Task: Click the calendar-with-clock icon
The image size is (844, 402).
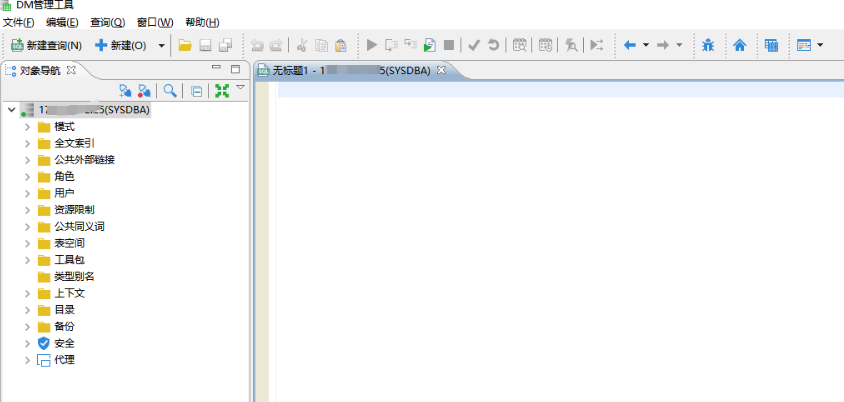Action: [545, 45]
